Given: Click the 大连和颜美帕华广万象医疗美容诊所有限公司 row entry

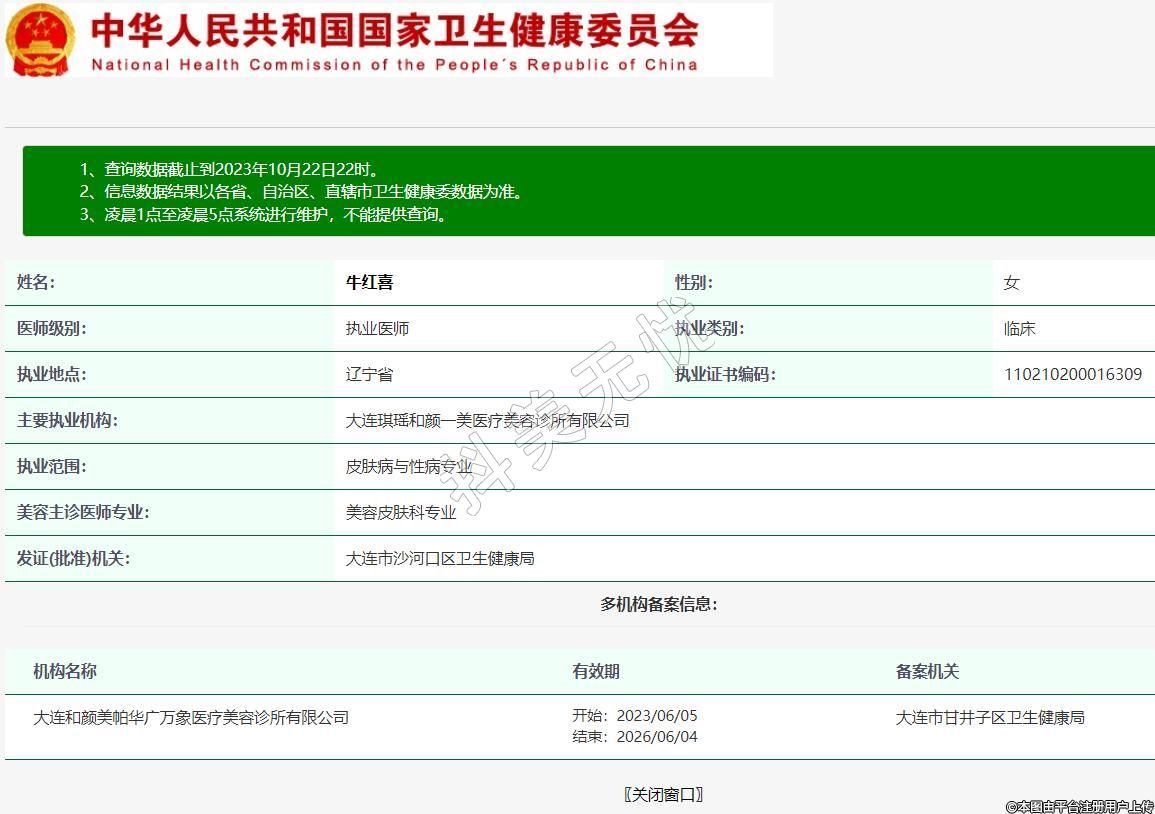Looking at the screenshot, I should click(191, 717).
